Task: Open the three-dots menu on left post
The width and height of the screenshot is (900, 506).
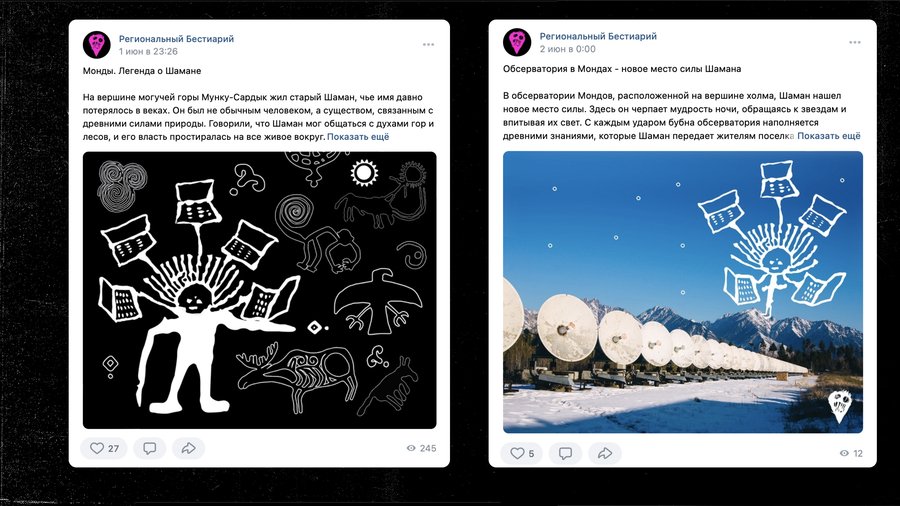Action: pos(428,45)
